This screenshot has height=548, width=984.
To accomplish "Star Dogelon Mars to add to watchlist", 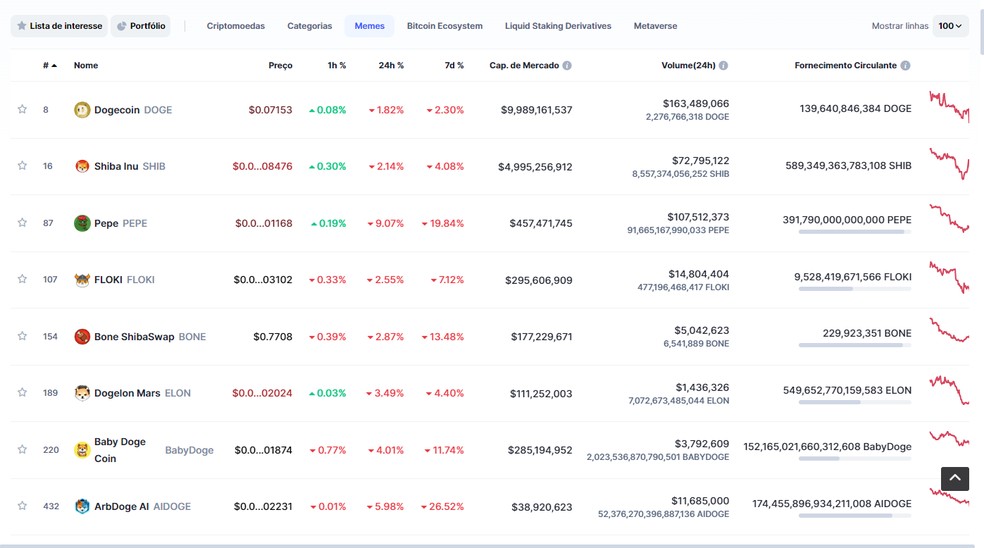I will click(22, 392).
